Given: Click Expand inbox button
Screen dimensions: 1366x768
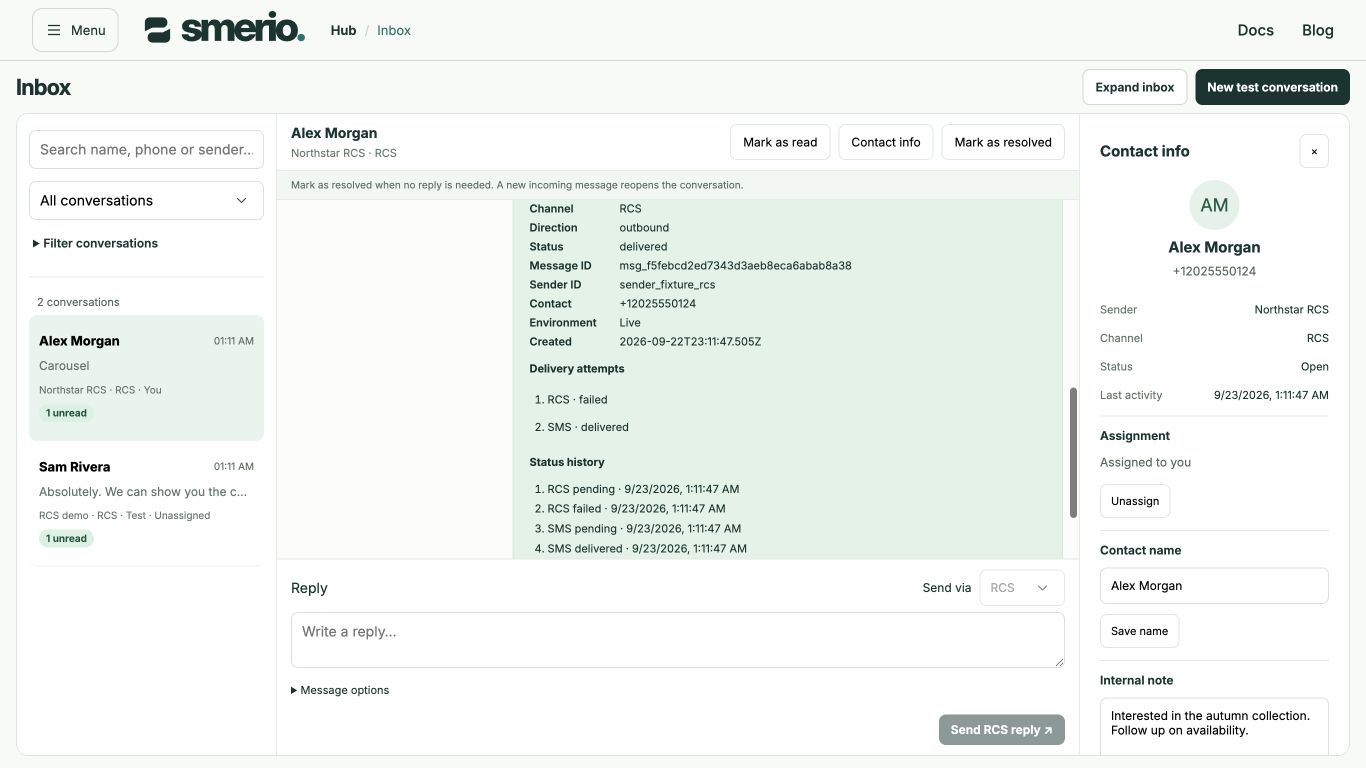Looking at the screenshot, I should 1135,87.
